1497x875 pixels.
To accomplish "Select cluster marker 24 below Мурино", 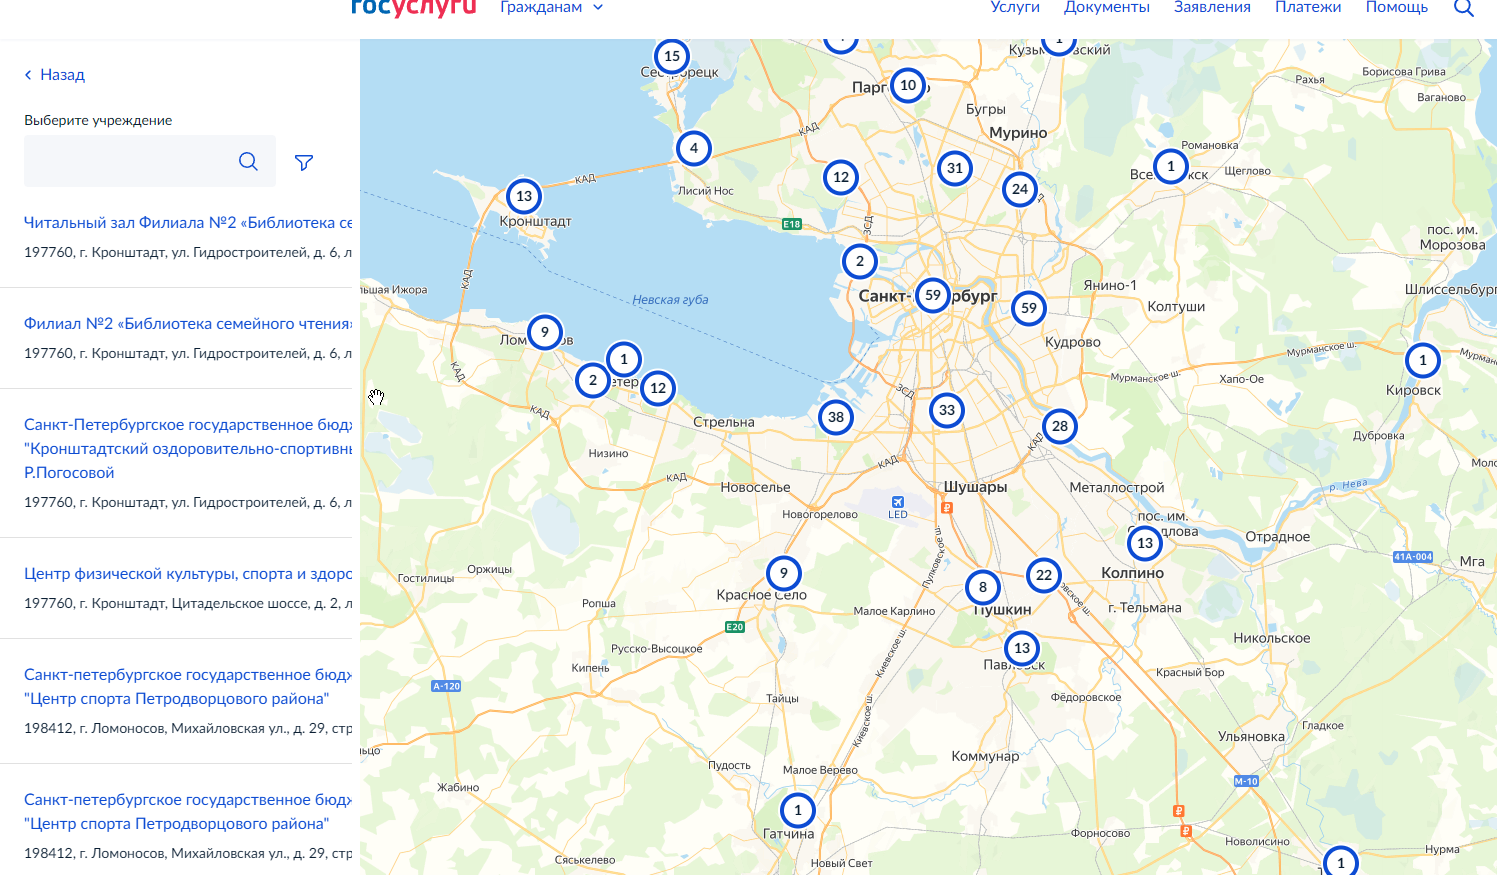I will (x=1020, y=189).
